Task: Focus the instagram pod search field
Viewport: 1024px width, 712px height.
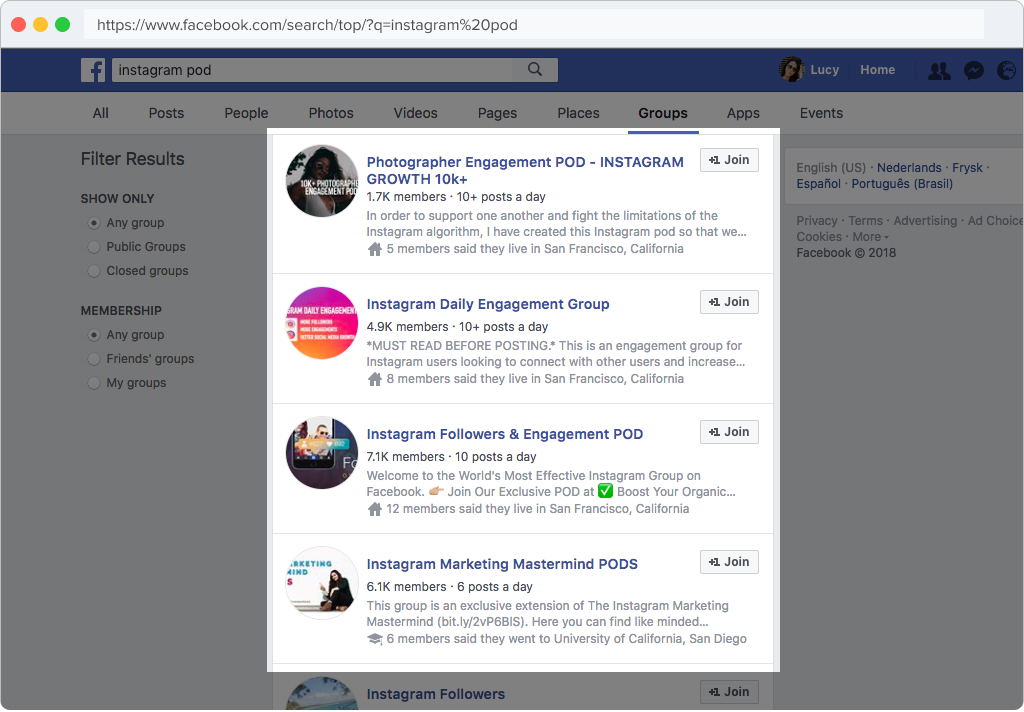Action: click(334, 70)
